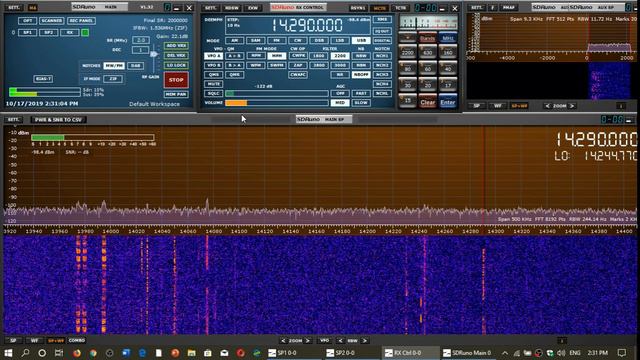Select the 160 band keypad button
The width and height of the screenshot is (640, 360).
click(x=448, y=52)
